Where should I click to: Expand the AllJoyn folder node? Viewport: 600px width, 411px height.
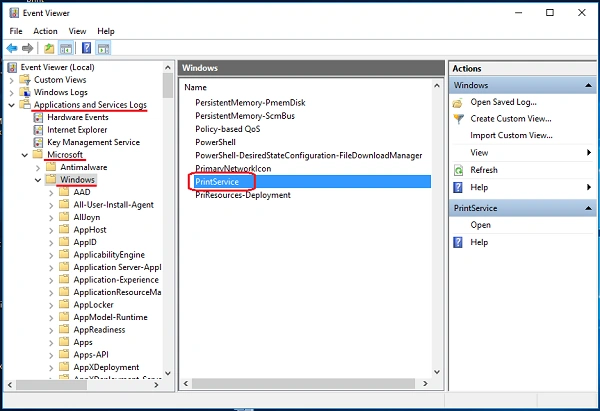click(51, 218)
